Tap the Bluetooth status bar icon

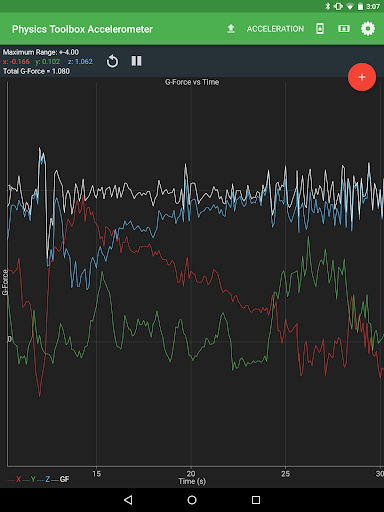click(328, 6)
